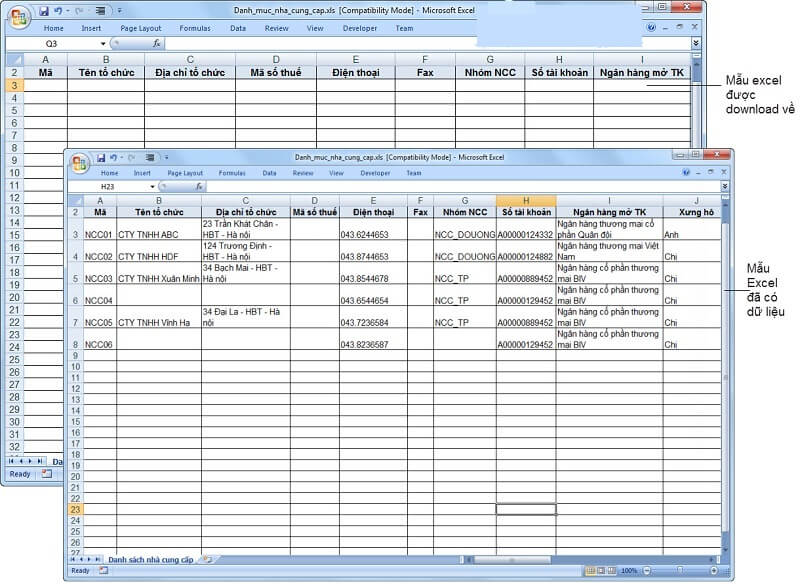Switch to Page Break Preview in status bar
Image resolution: width=800 pixels, height=584 pixels.
pos(608,571)
